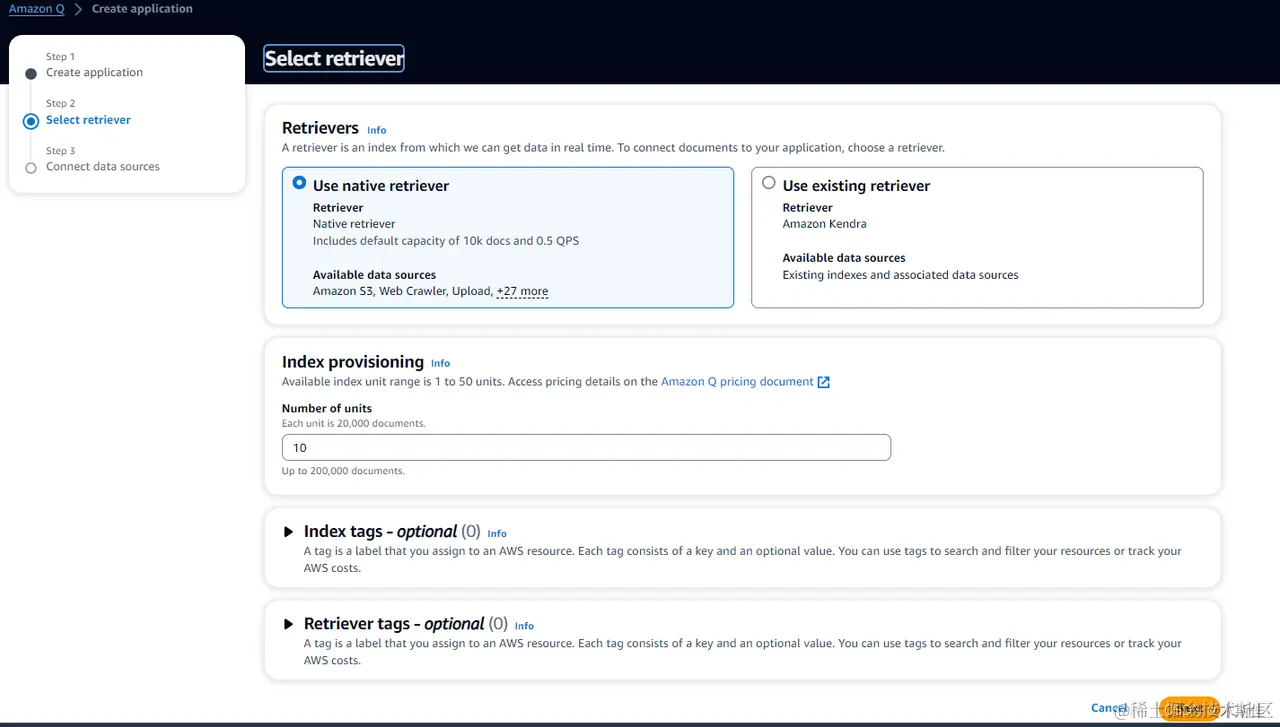Viewport: 1280px width, 727px height.
Task: Click the 'Amazon Kendra' retriever text
Action: [x=824, y=224]
